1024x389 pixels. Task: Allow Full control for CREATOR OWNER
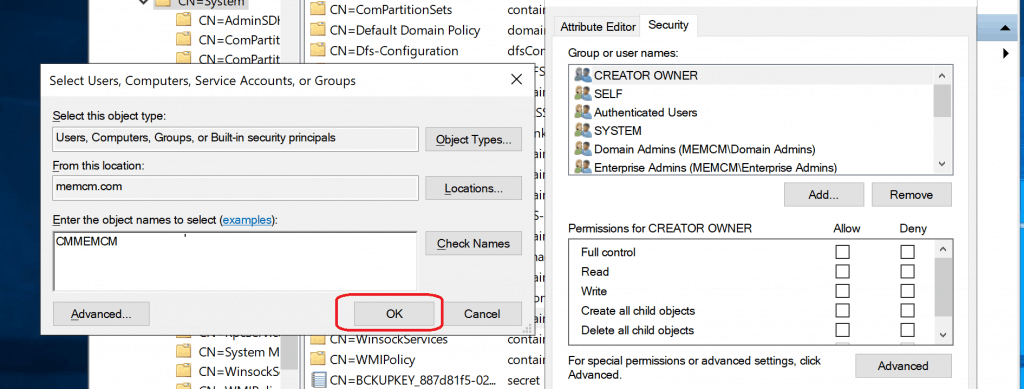click(x=842, y=252)
